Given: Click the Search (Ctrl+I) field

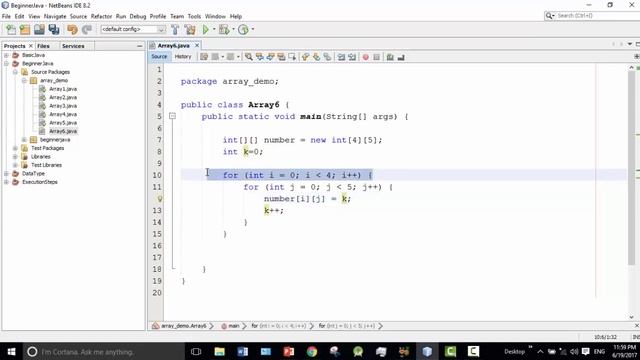Looking at the screenshot, I should point(592,16).
